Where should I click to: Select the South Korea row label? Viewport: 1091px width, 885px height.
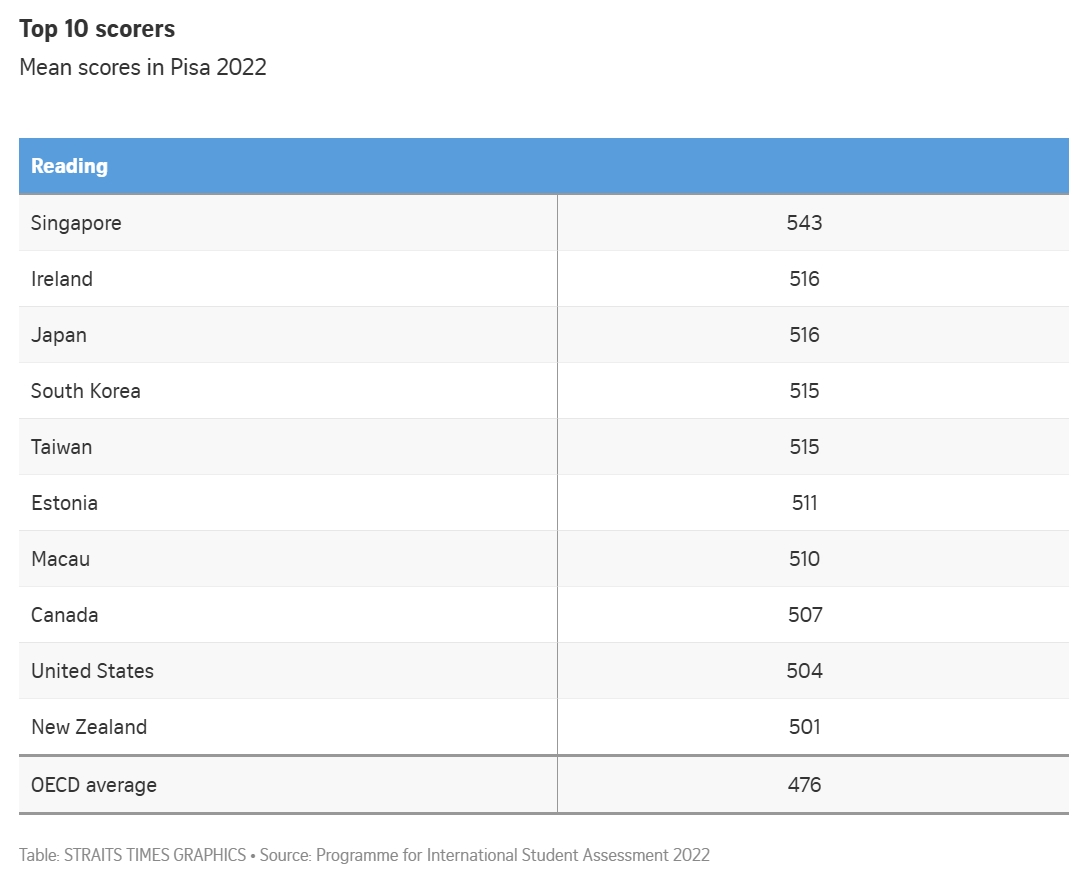[x=86, y=391]
